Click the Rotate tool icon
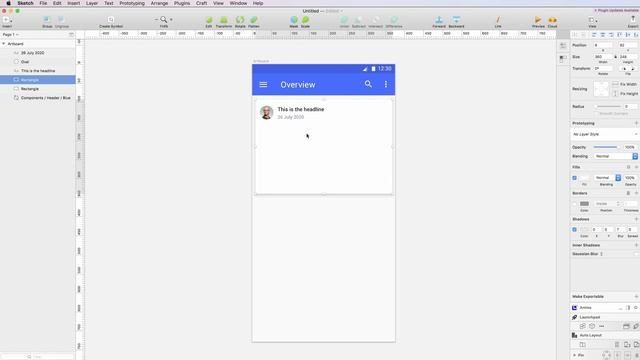Image resolution: width=640 pixels, height=360 pixels. pyautogui.click(x=240, y=20)
